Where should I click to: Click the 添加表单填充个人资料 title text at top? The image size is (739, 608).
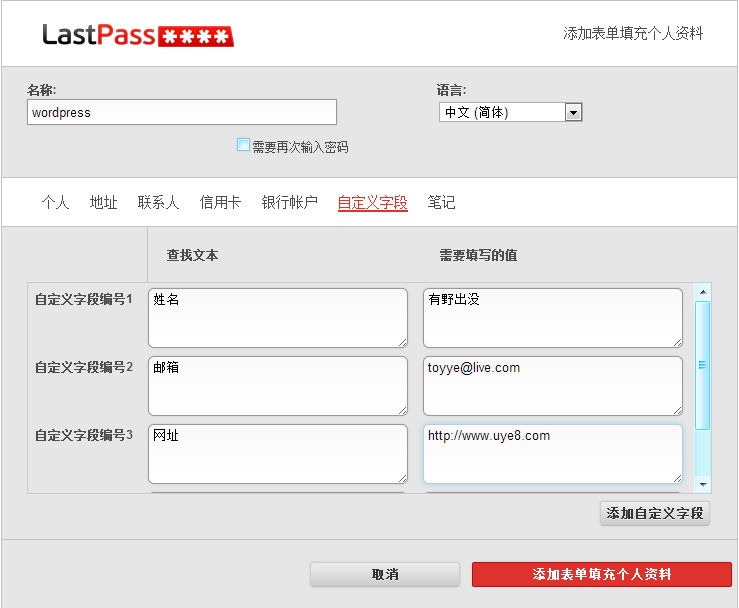tap(632, 33)
